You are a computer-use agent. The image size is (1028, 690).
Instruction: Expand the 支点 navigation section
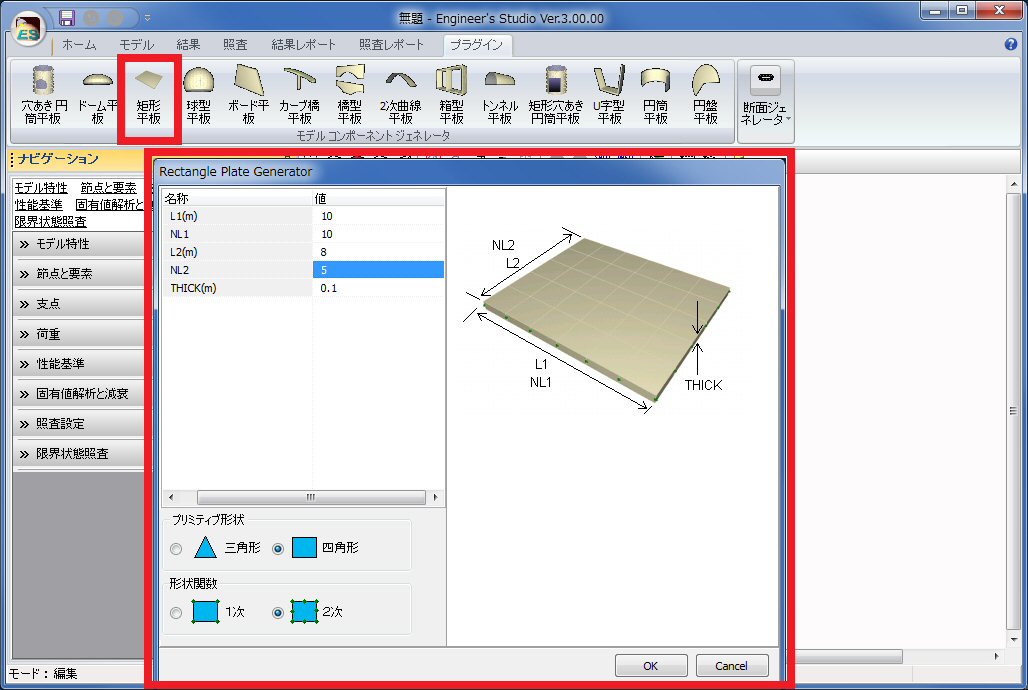79,304
